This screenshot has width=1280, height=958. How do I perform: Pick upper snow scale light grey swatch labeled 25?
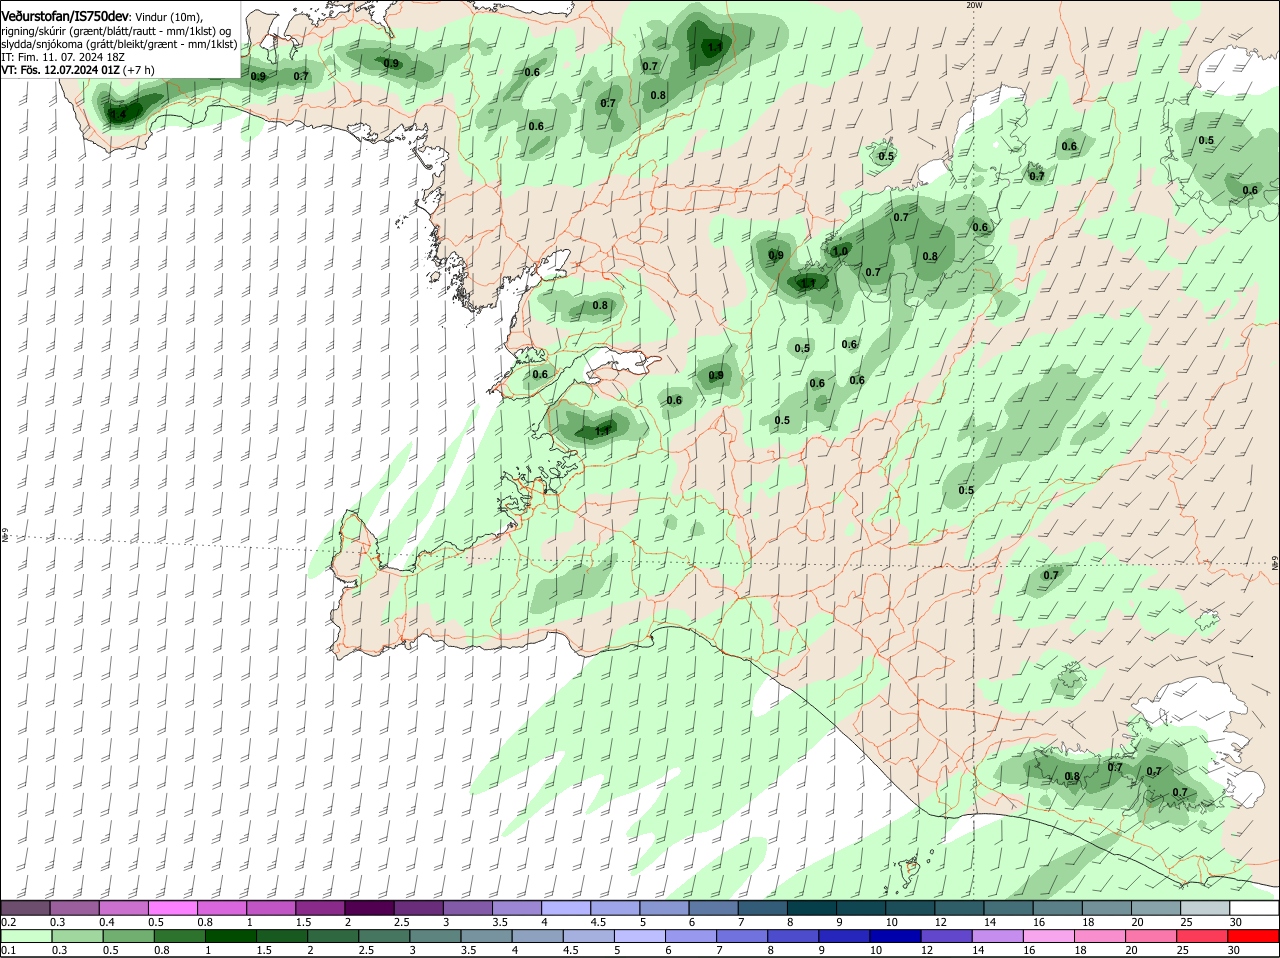point(1205,907)
